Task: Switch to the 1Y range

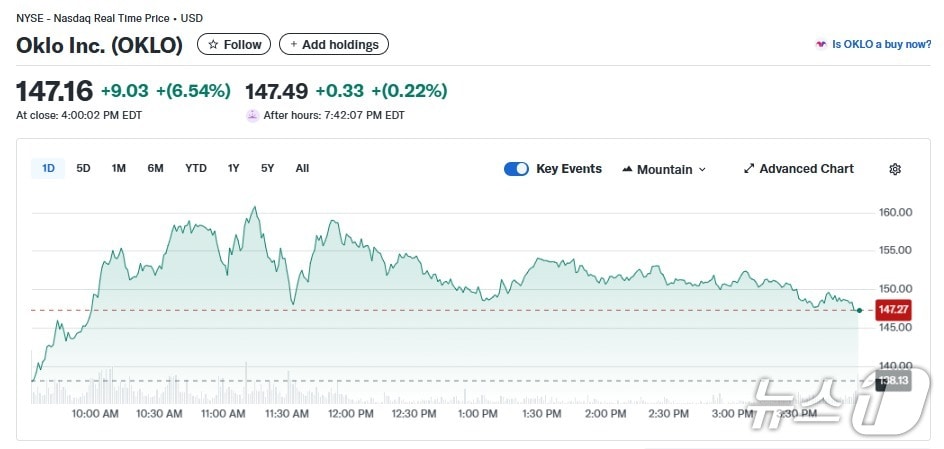Action: point(233,168)
